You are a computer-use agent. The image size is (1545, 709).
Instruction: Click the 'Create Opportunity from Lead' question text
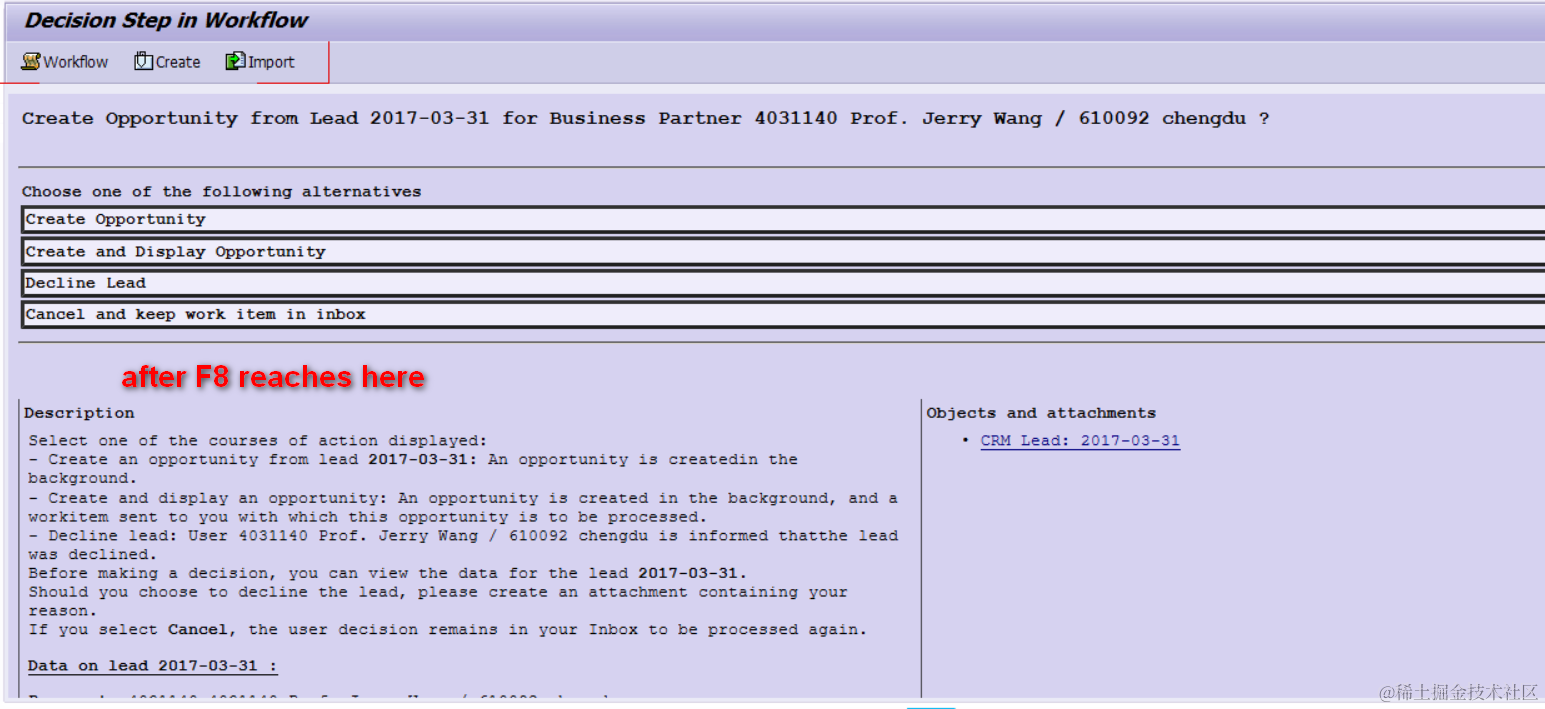pyautogui.click(x=646, y=118)
